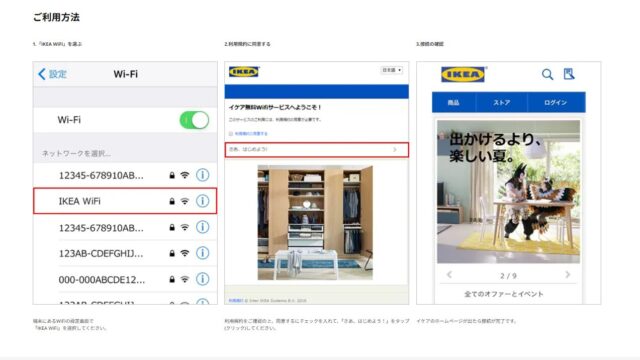Toggle the Wi-Fi switch off

[194, 120]
